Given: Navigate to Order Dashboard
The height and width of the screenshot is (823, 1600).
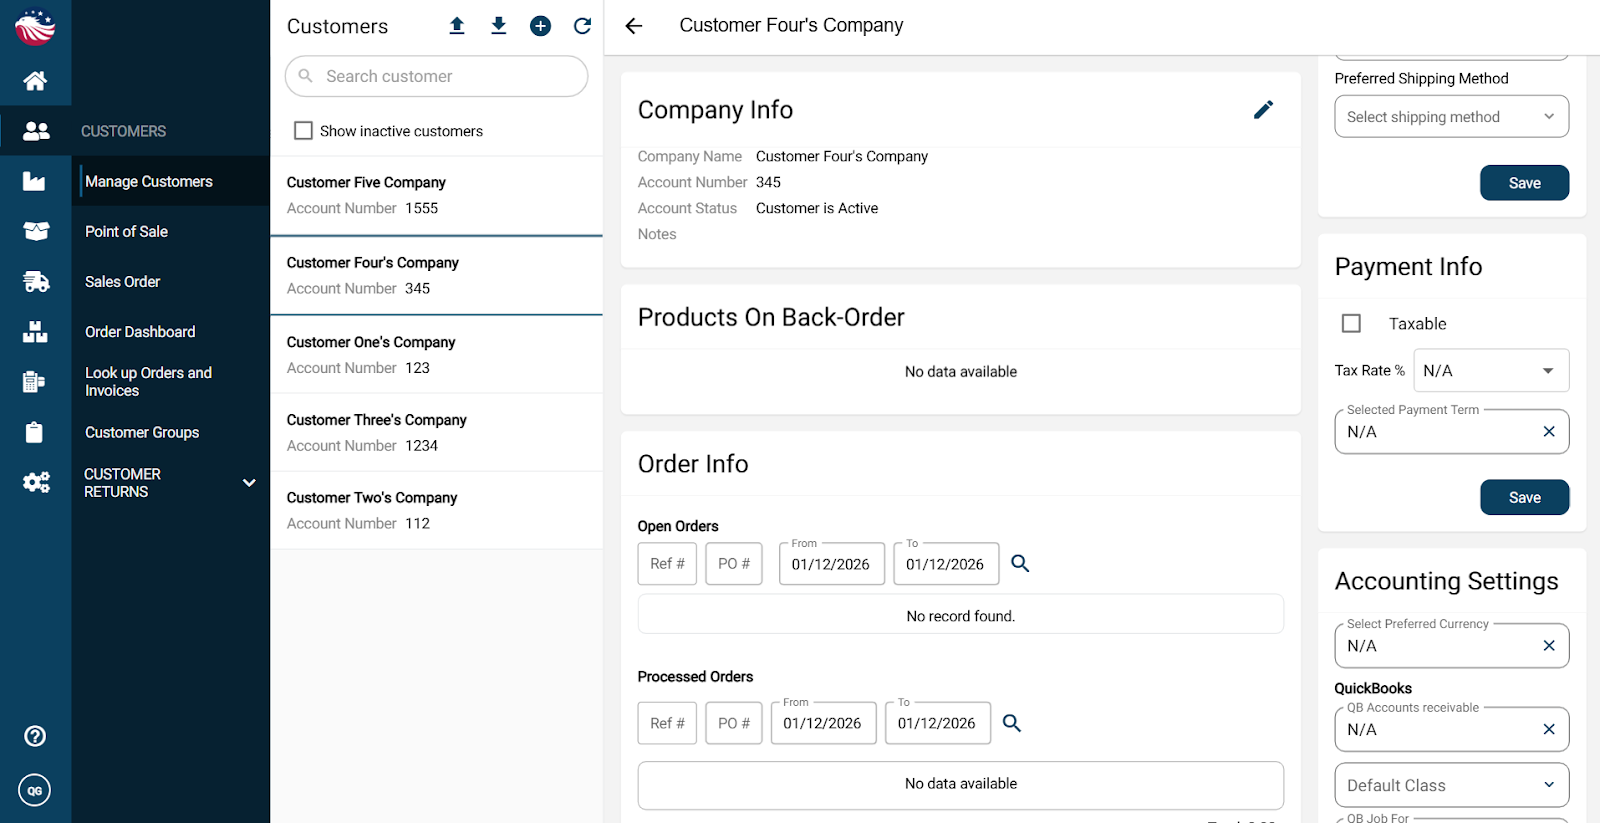Looking at the screenshot, I should (x=140, y=332).
